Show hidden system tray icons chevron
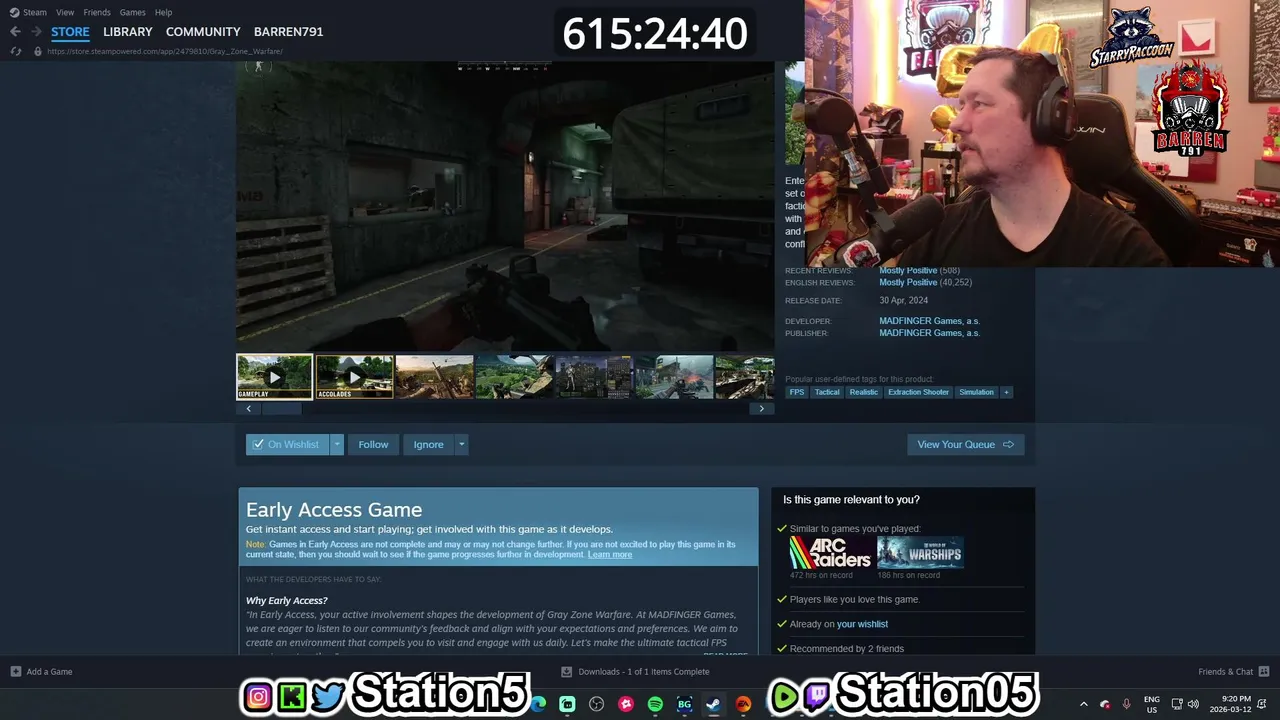Screen dimensions: 1280x720 1083,704
